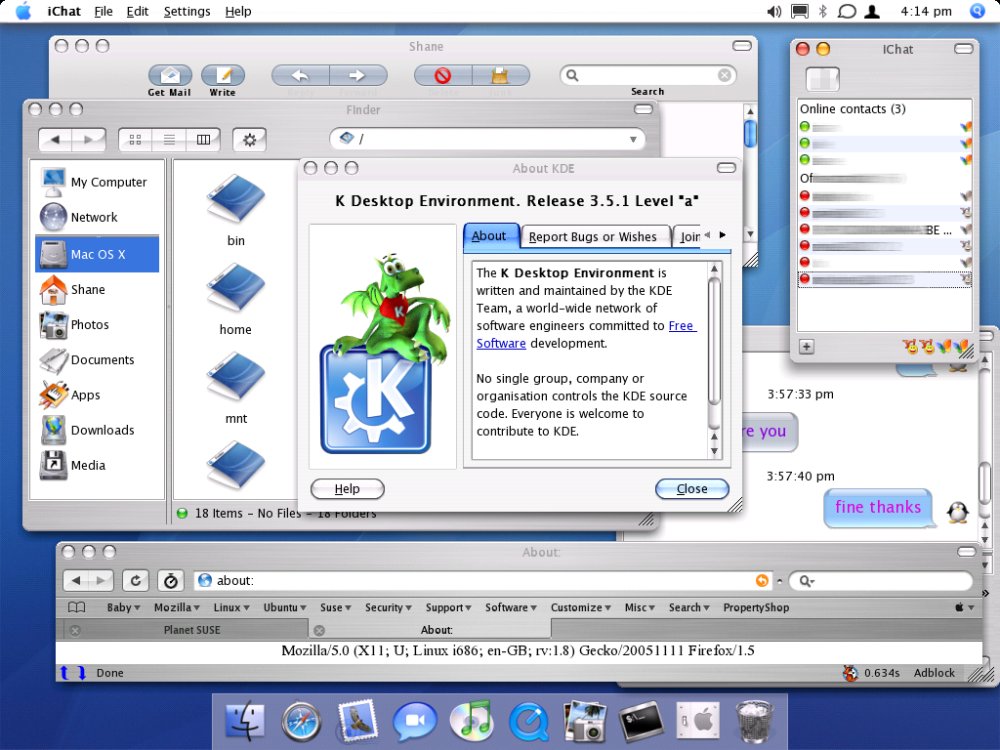This screenshot has height=750, width=1000.
Task: Expand the Ubuntu bookmarks menu
Action: 284,608
